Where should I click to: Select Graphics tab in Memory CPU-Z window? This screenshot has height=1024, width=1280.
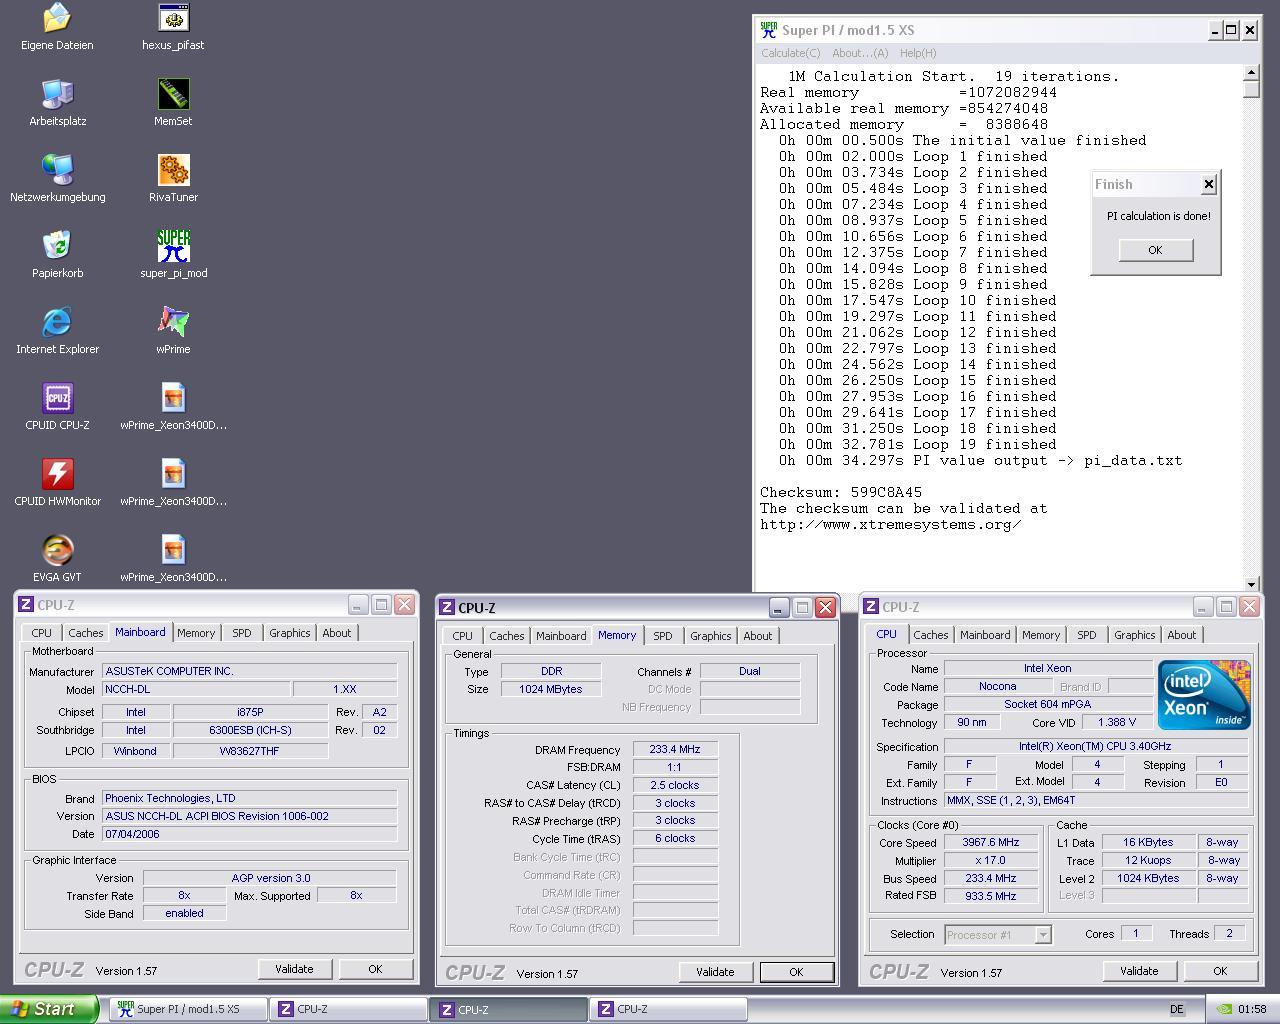pyautogui.click(x=710, y=636)
